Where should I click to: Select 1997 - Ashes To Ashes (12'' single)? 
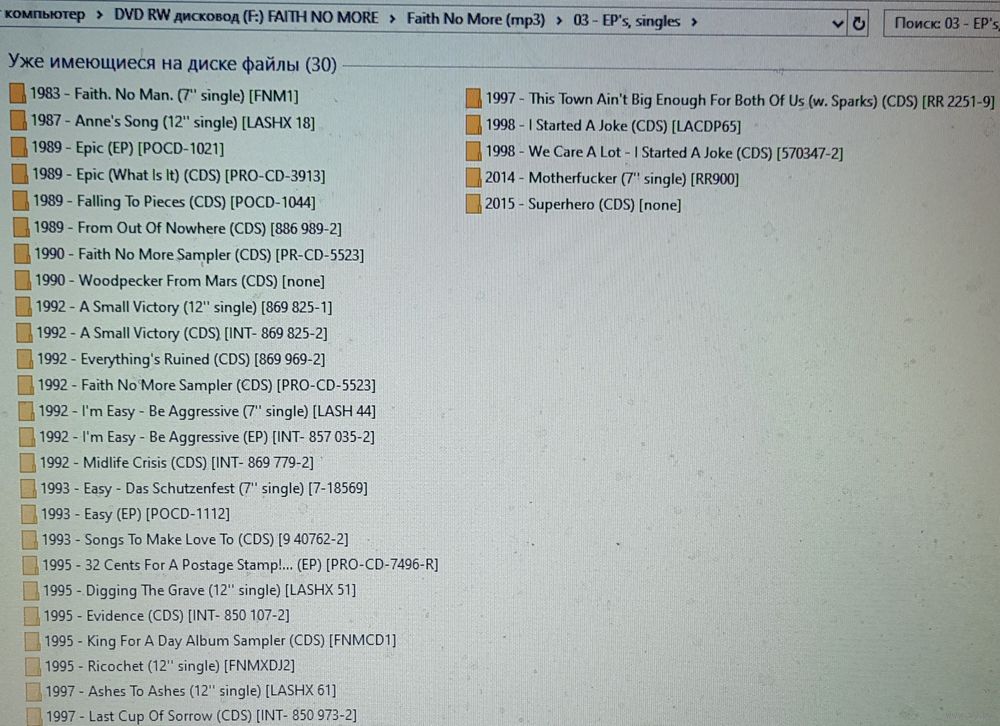tap(190, 691)
